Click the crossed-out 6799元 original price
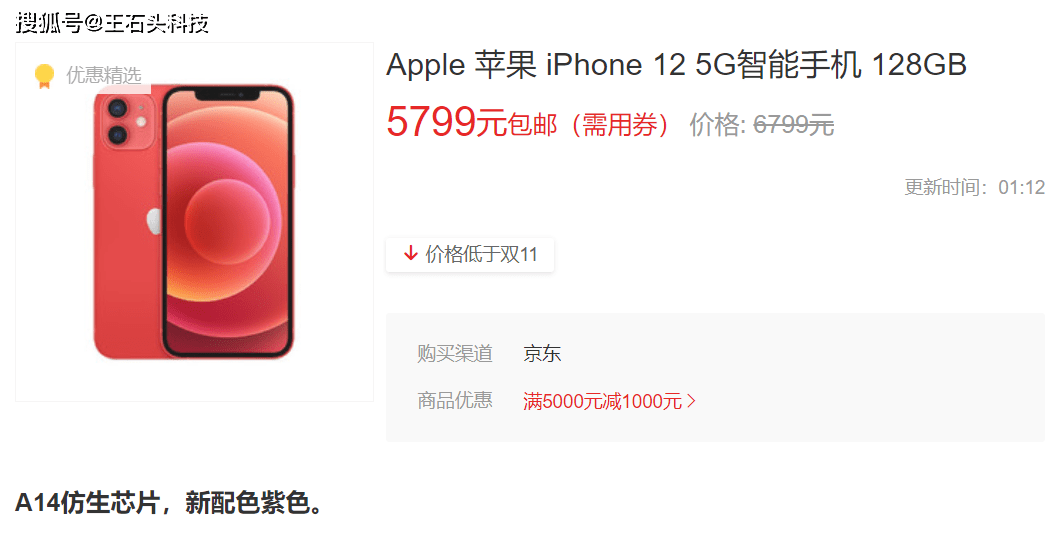The width and height of the screenshot is (1055, 557). click(794, 124)
